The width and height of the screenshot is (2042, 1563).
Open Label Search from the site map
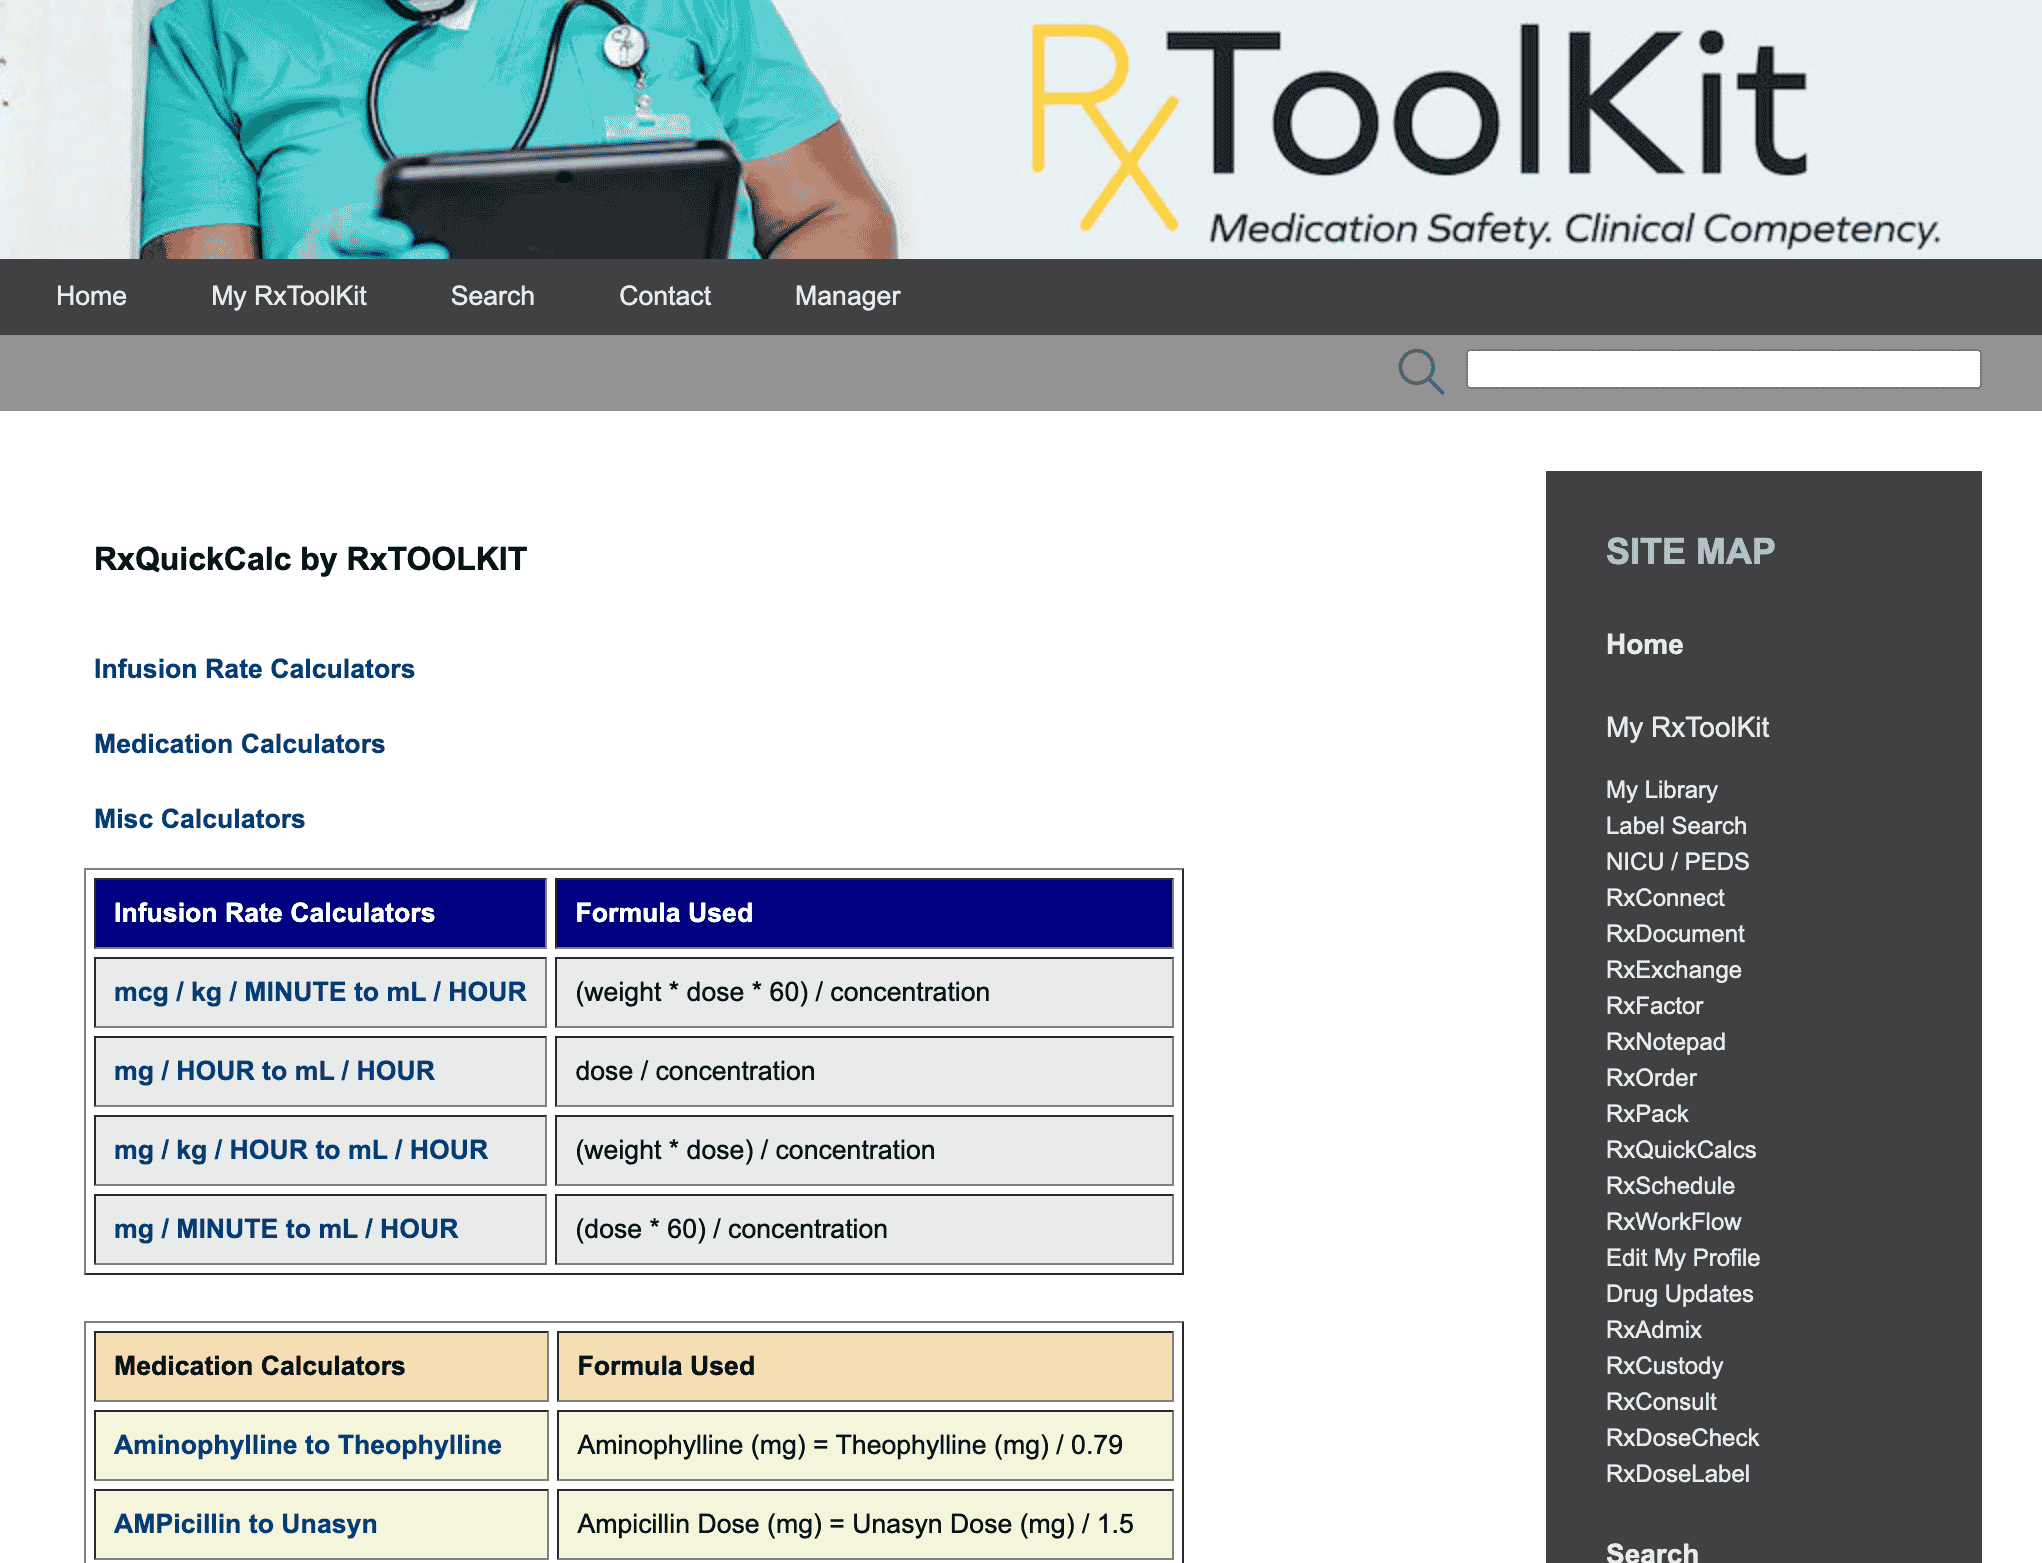click(1676, 826)
